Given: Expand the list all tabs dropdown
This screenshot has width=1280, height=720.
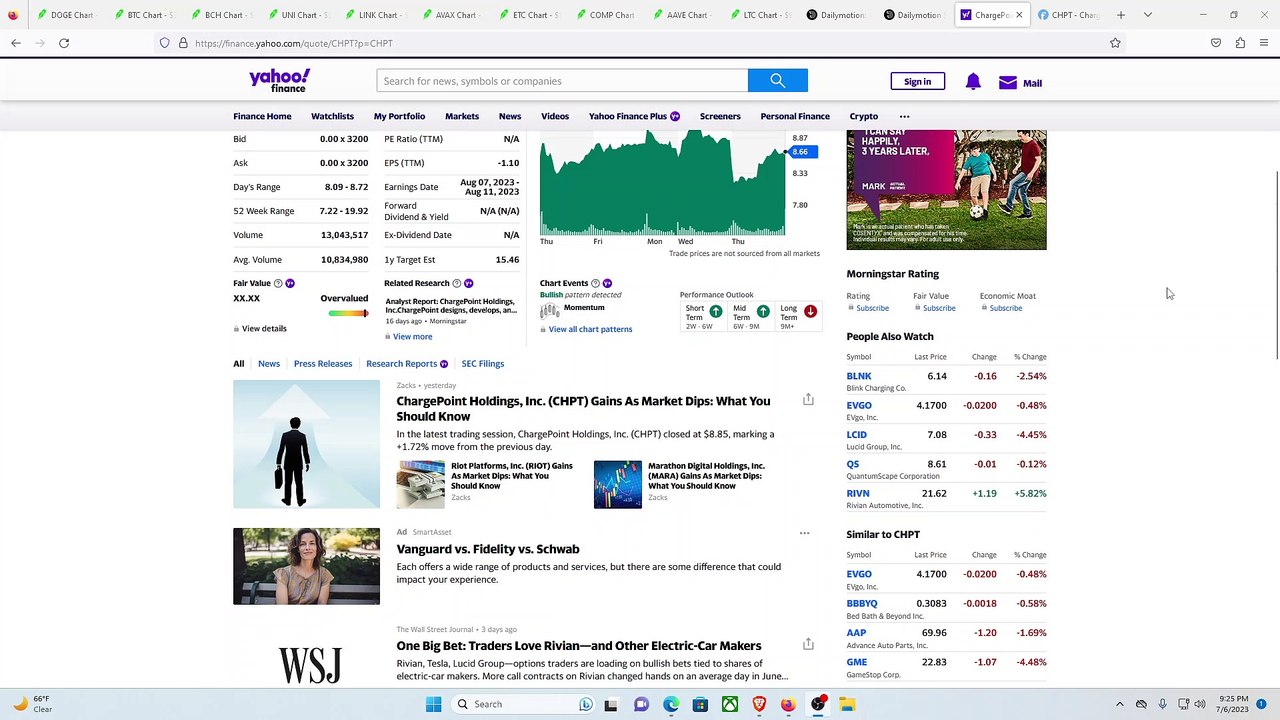Looking at the screenshot, I should tap(1148, 15).
